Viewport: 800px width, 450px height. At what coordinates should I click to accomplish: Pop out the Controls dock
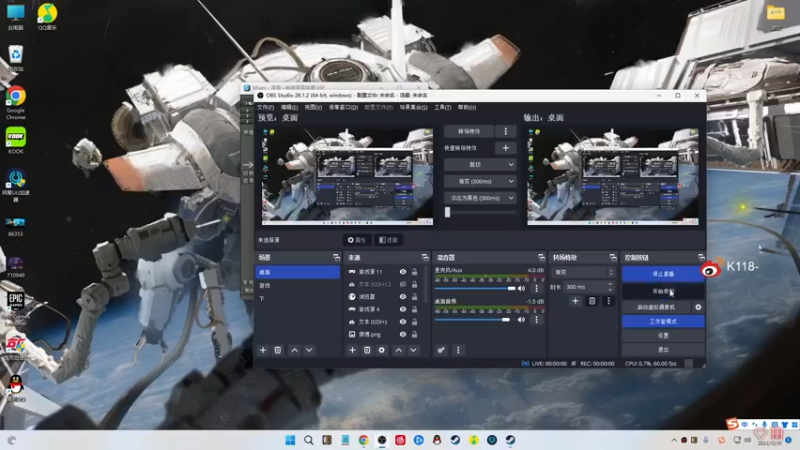[x=701, y=258]
